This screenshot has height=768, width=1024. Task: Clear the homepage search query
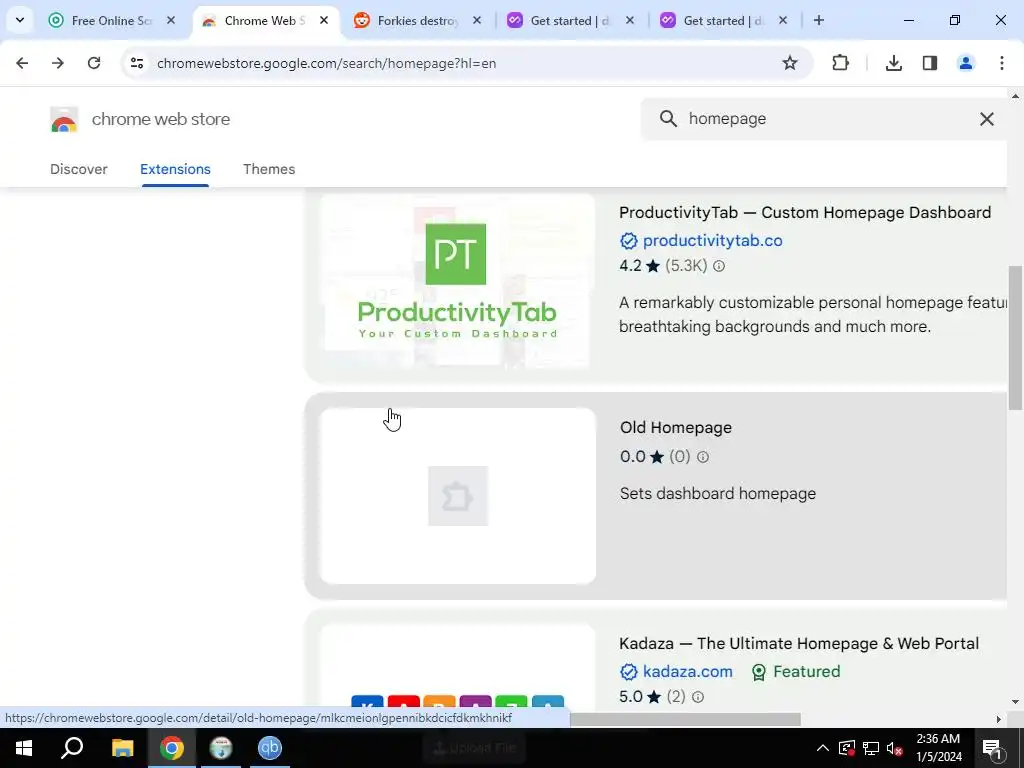click(x=987, y=119)
